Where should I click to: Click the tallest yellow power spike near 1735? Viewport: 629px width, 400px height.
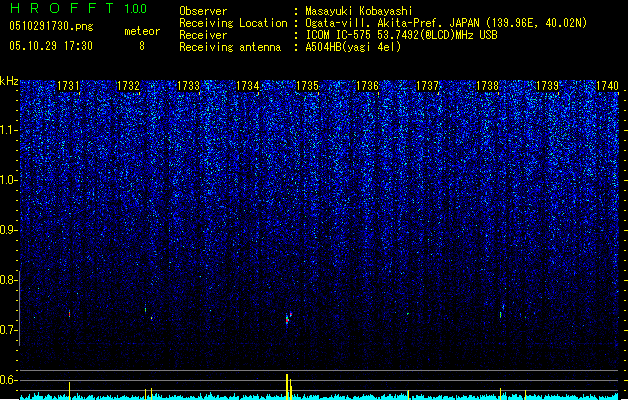tap(287, 386)
